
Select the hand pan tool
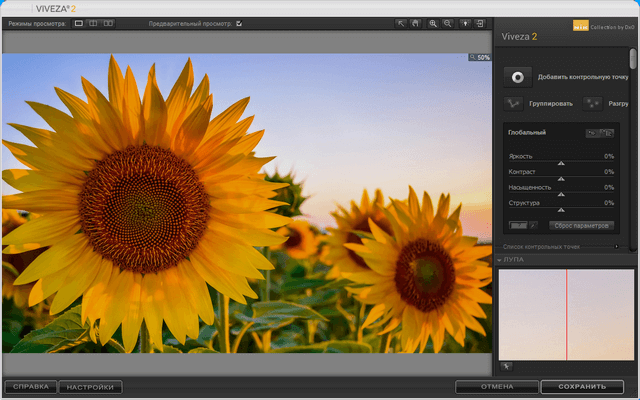[415, 23]
